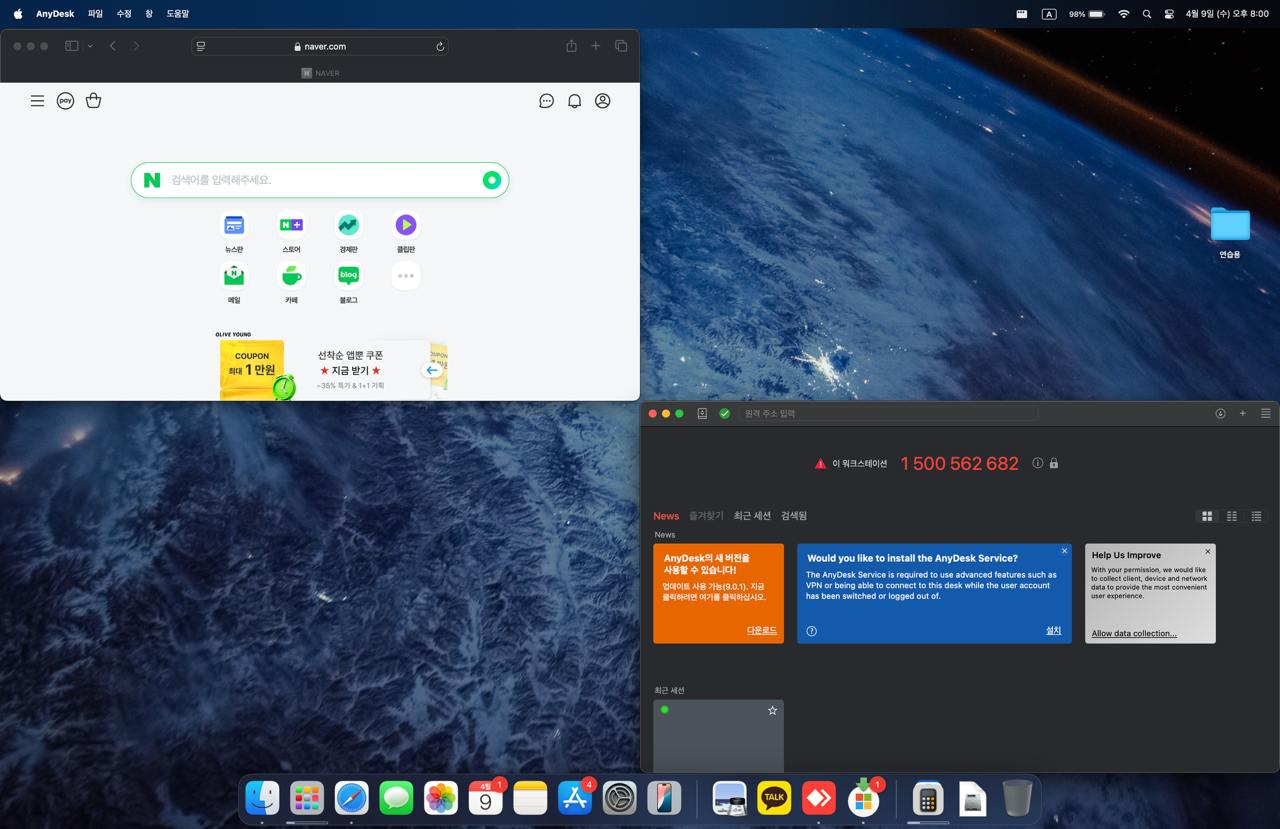This screenshot has height=829, width=1280.
Task: Open the Naver chat bubble icon
Action: tap(546, 101)
